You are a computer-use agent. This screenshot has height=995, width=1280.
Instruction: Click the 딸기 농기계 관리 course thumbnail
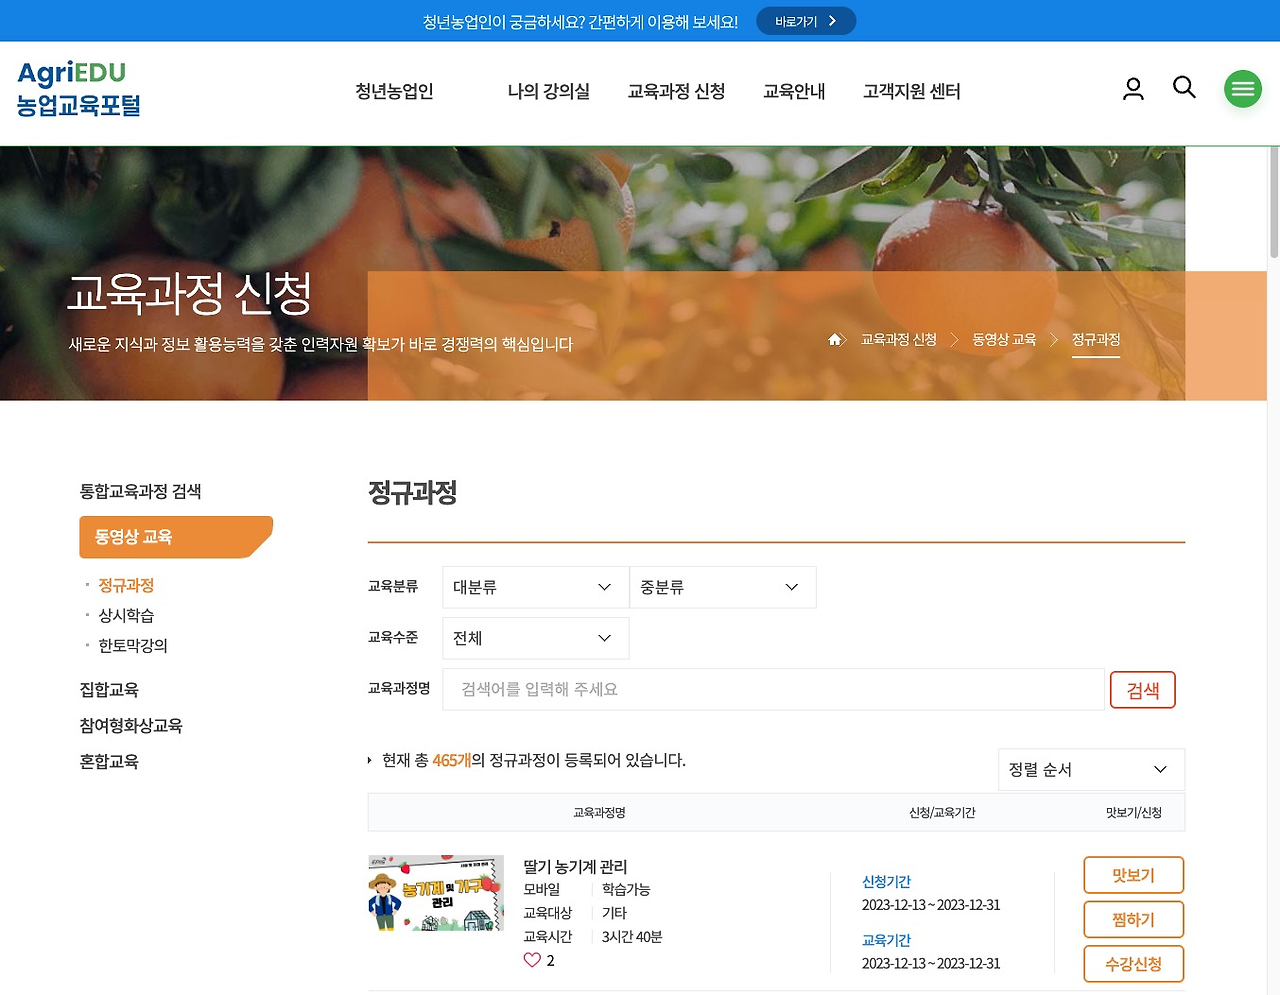(x=436, y=892)
